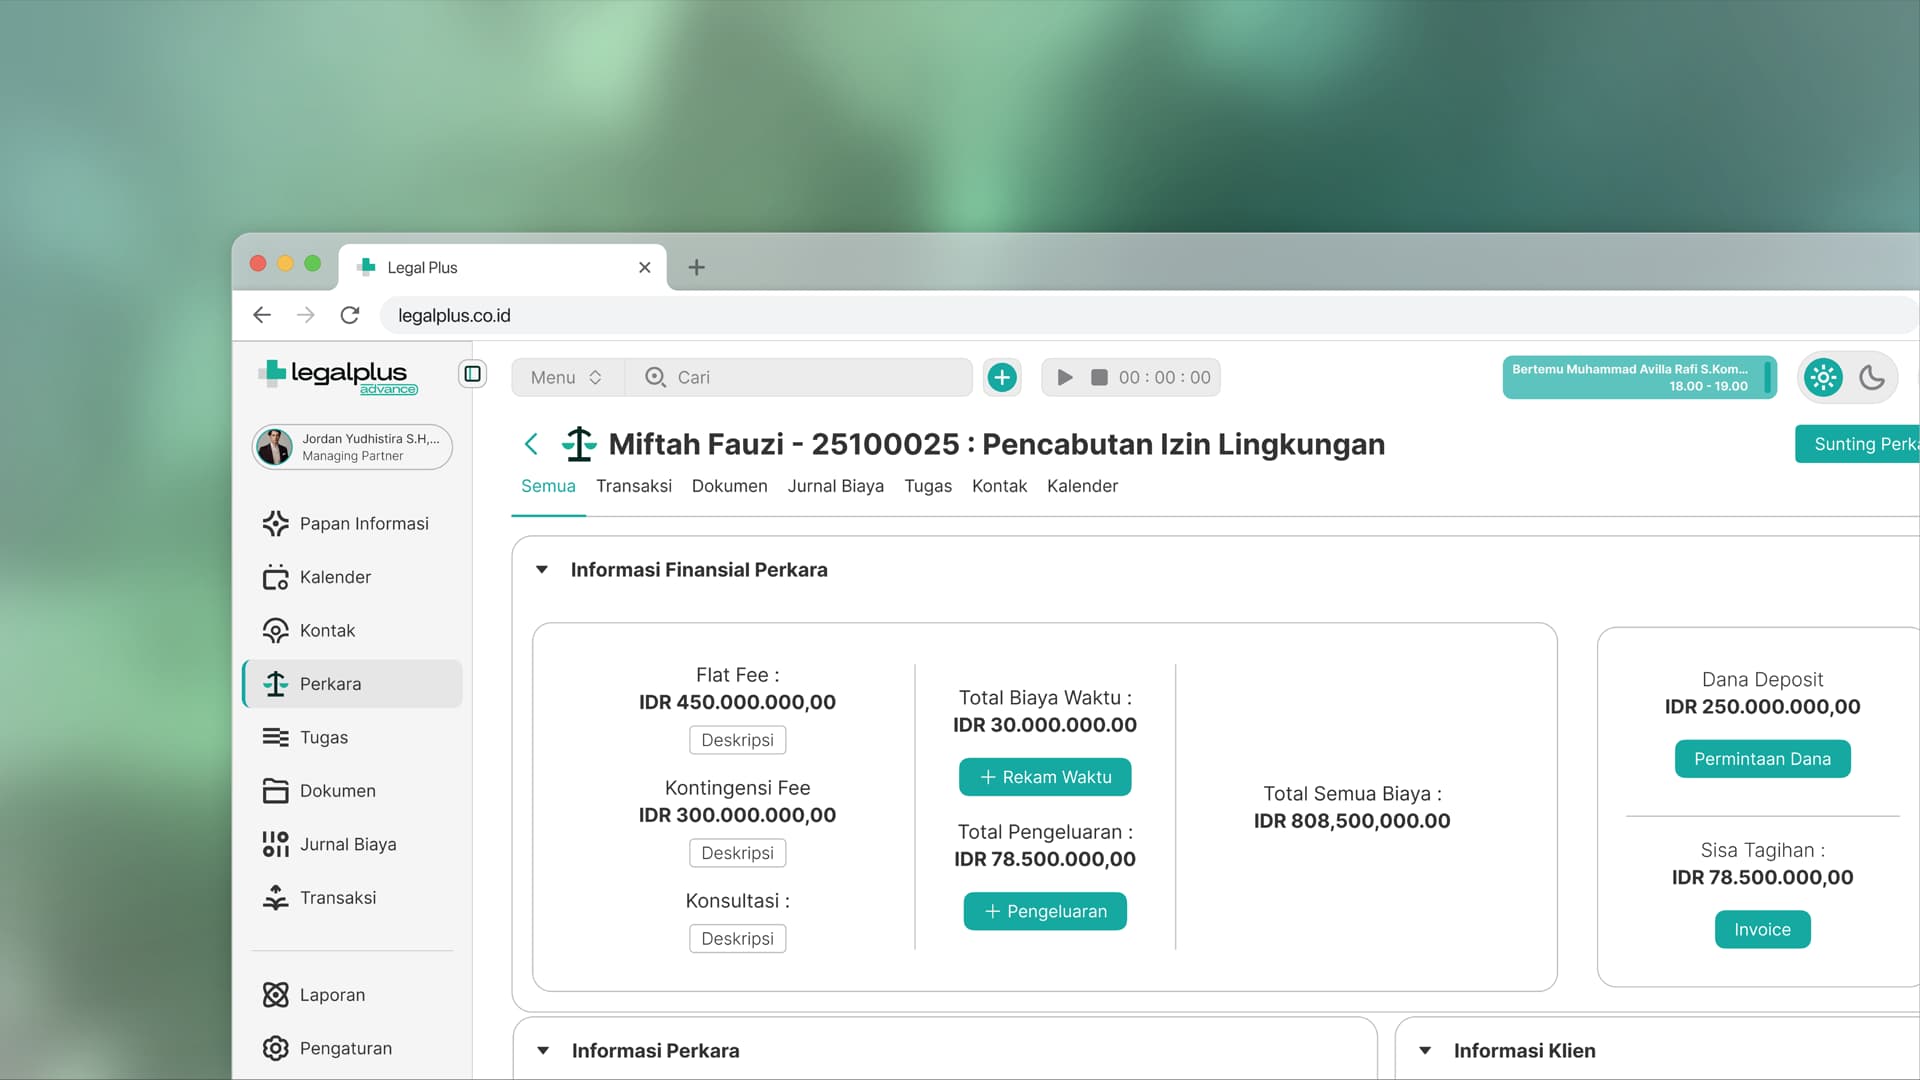Switch to dark mode moon toggle

(1872, 378)
